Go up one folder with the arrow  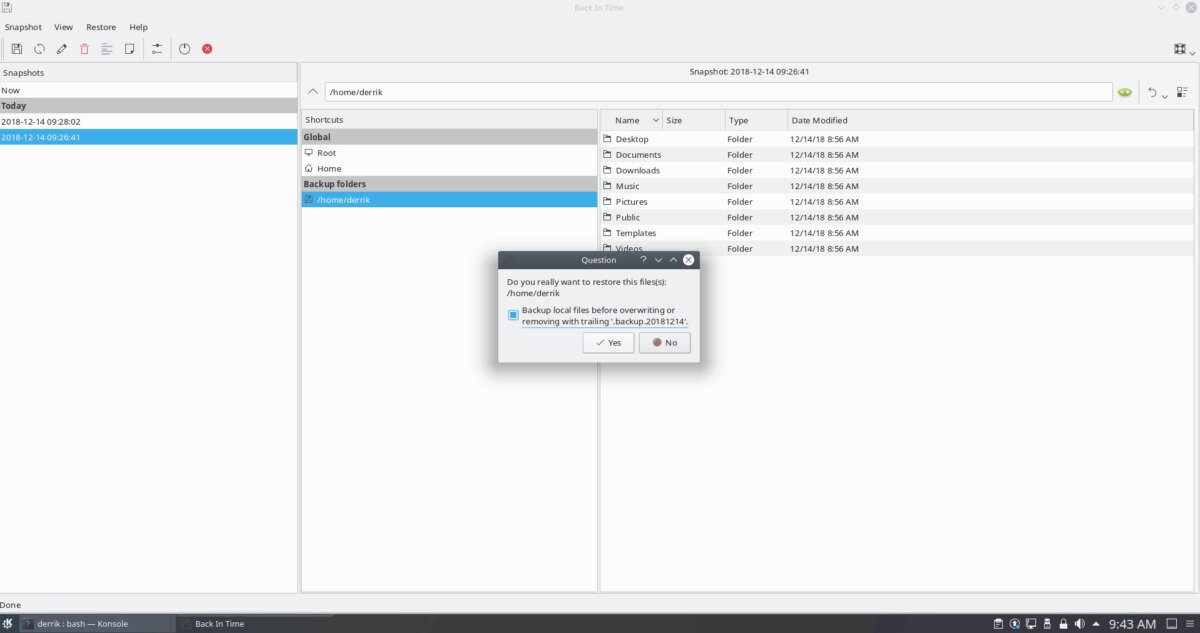click(x=313, y=92)
